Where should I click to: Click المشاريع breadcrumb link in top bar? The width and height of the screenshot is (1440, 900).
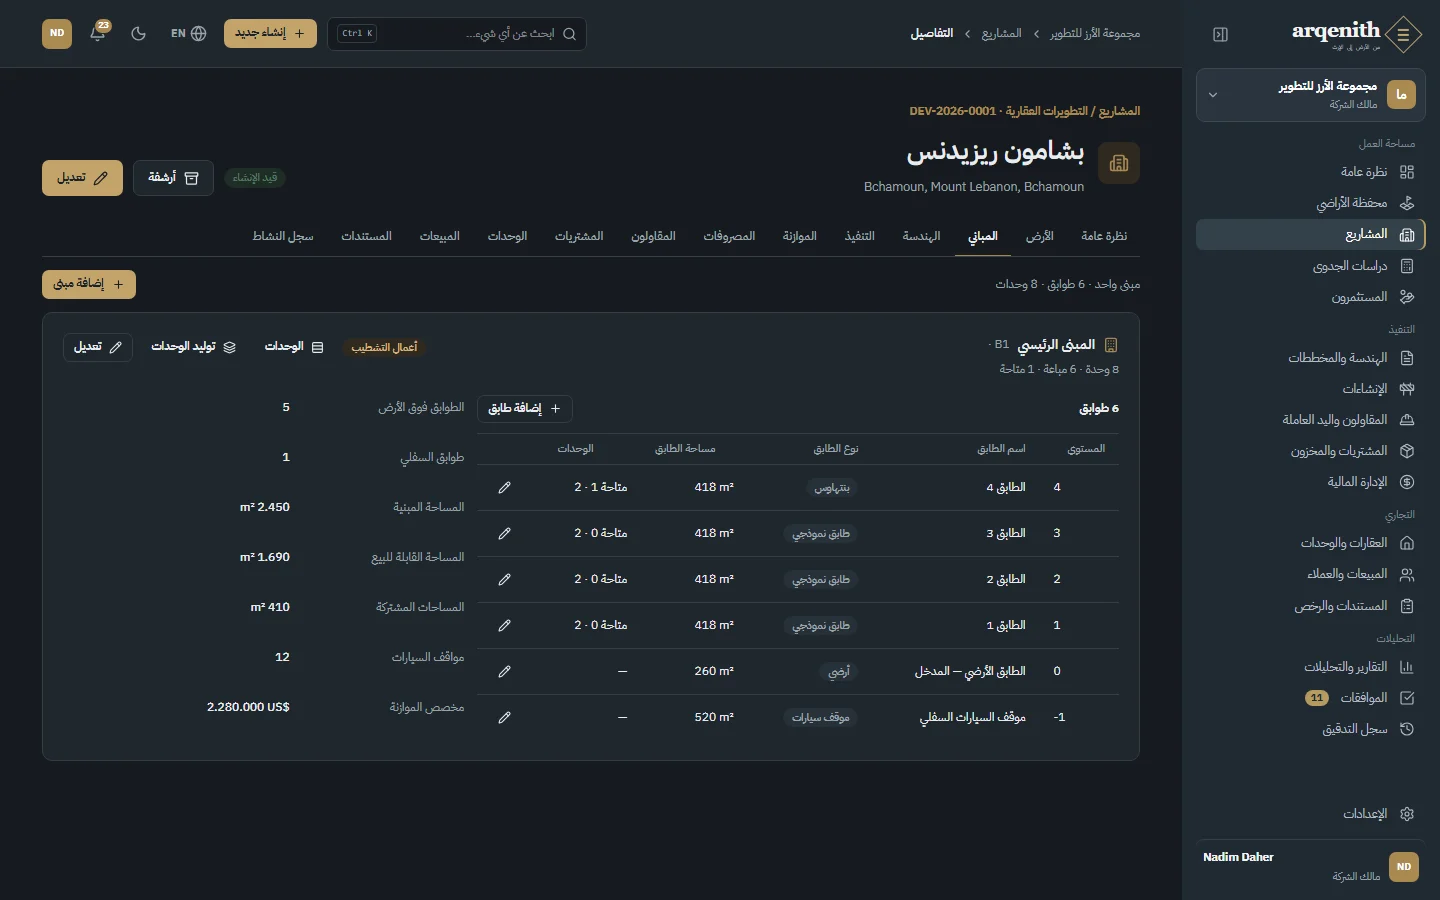1001,34
